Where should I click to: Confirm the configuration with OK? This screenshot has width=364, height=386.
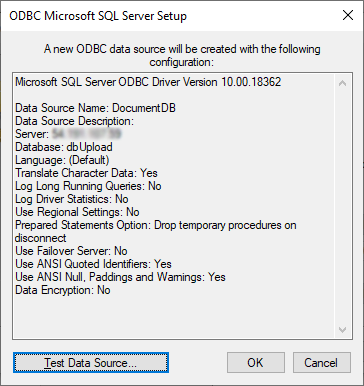coord(256,362)
